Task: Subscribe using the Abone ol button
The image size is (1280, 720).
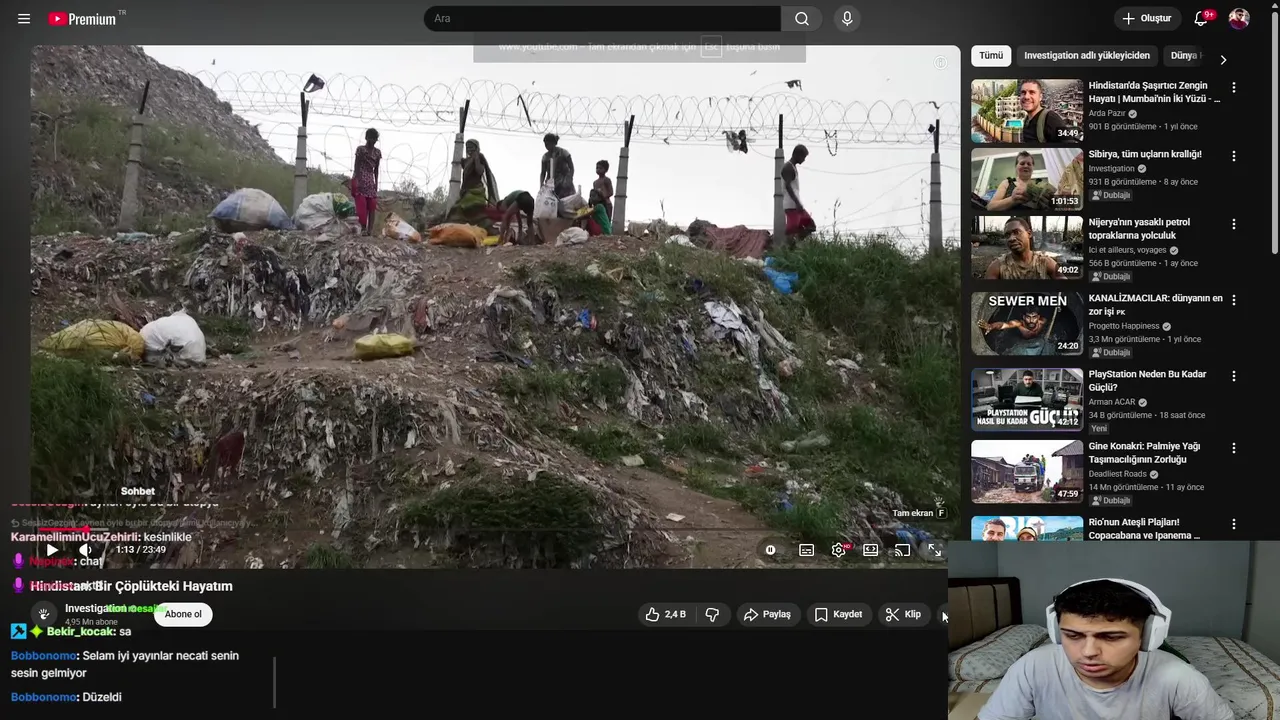Action: click(183, 614)
